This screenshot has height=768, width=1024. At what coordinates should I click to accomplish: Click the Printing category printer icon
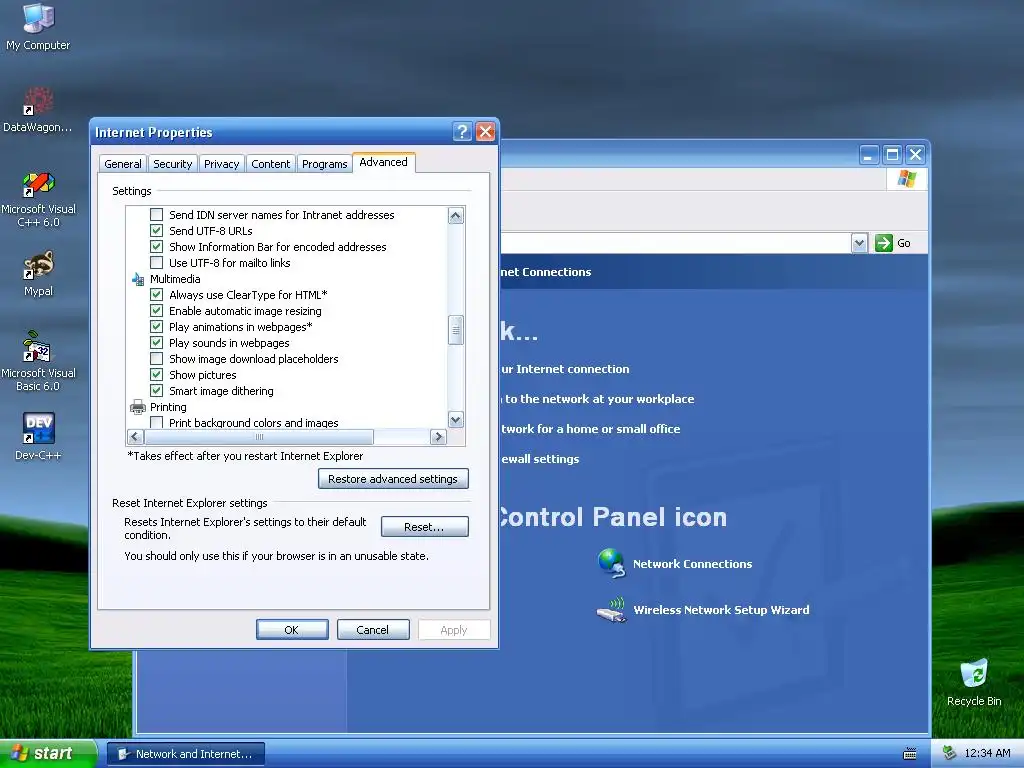coord(138,407)
